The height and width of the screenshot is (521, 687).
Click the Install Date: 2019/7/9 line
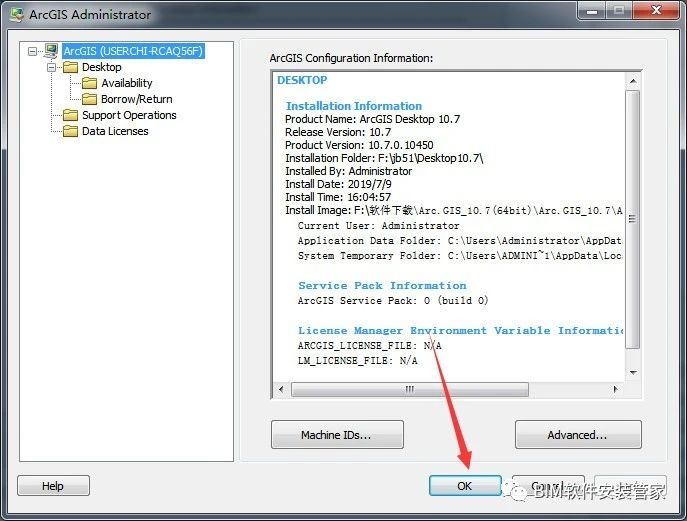[x=338, y=184]
